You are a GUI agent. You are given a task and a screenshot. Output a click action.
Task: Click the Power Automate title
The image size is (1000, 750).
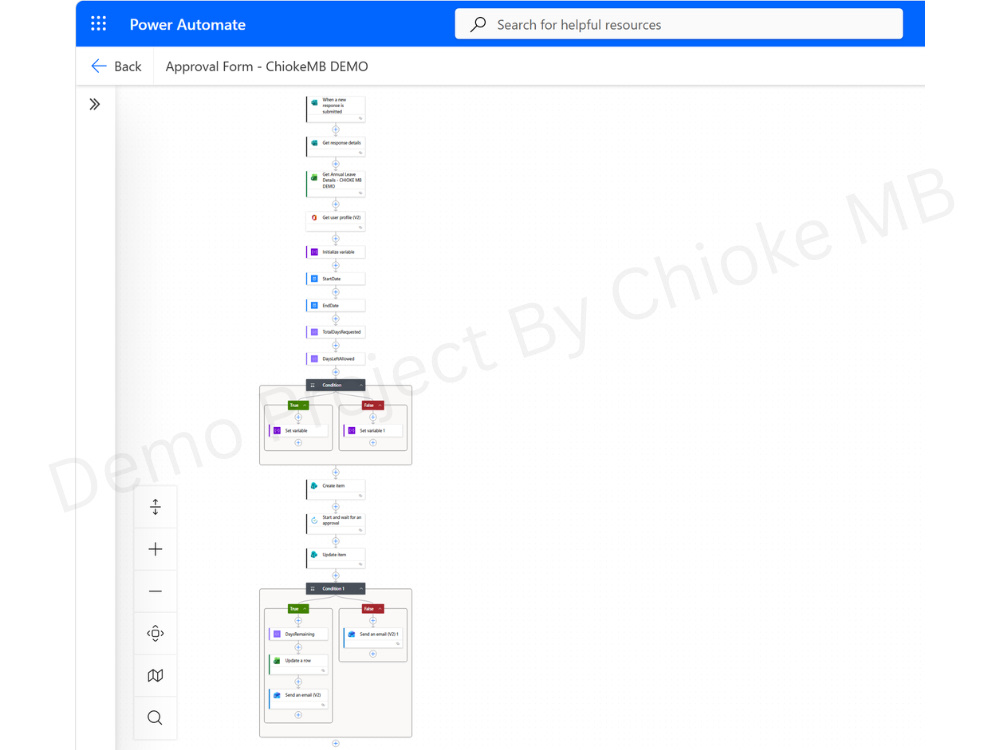pos(188,24)
